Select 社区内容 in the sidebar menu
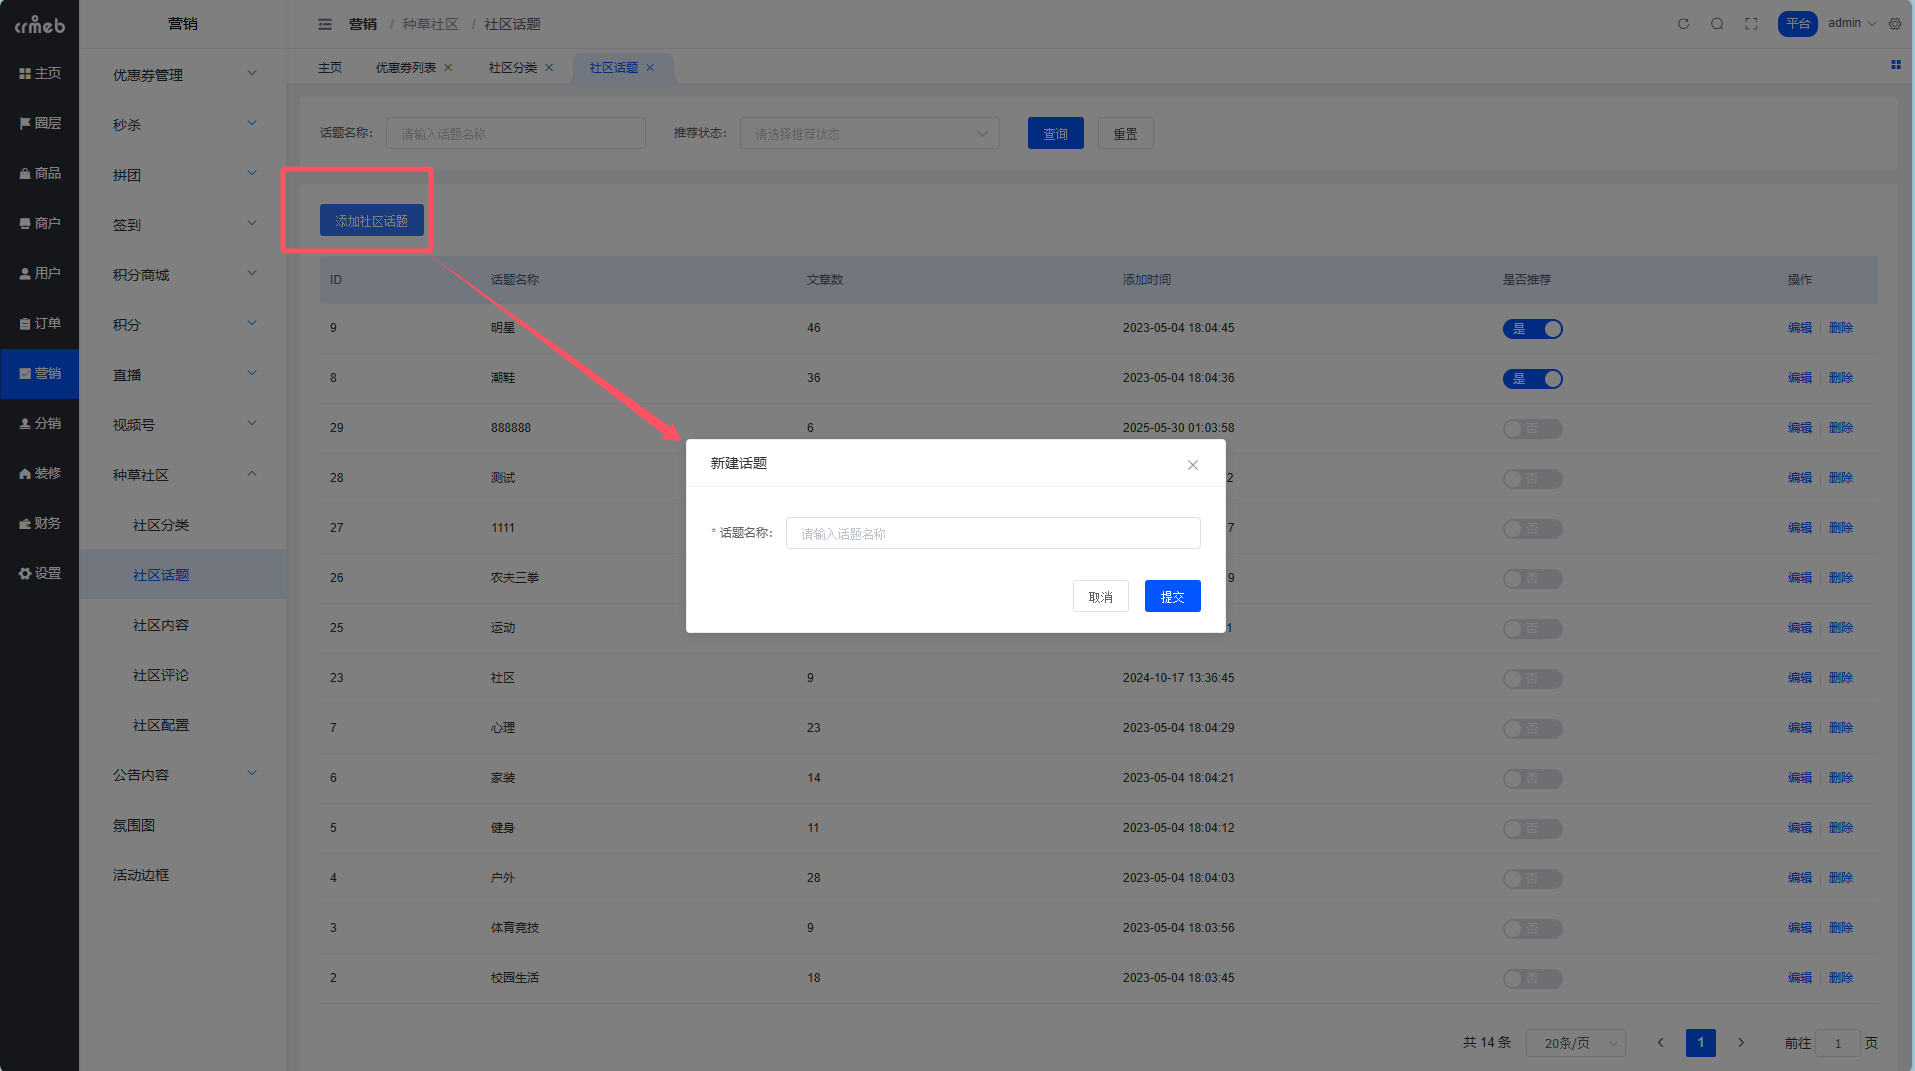 click(x=161, y=625)
